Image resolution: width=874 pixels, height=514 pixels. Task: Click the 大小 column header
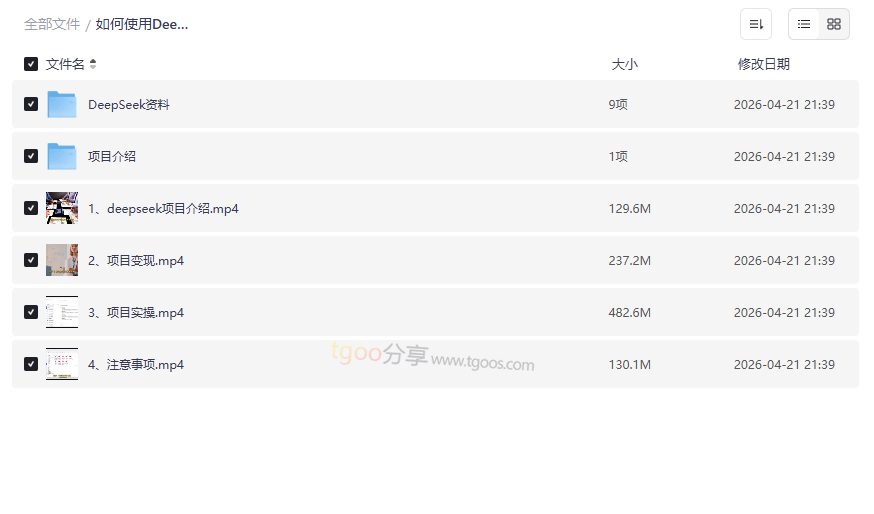[624, 64]
